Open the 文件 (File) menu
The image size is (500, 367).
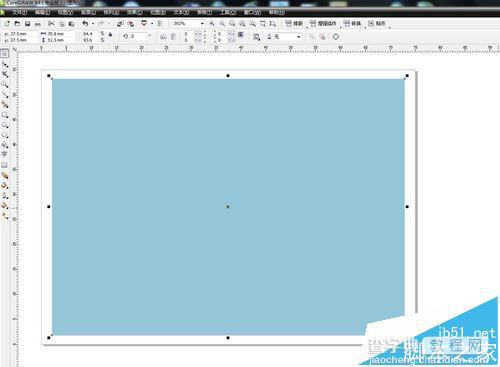[x=19, y=13]
